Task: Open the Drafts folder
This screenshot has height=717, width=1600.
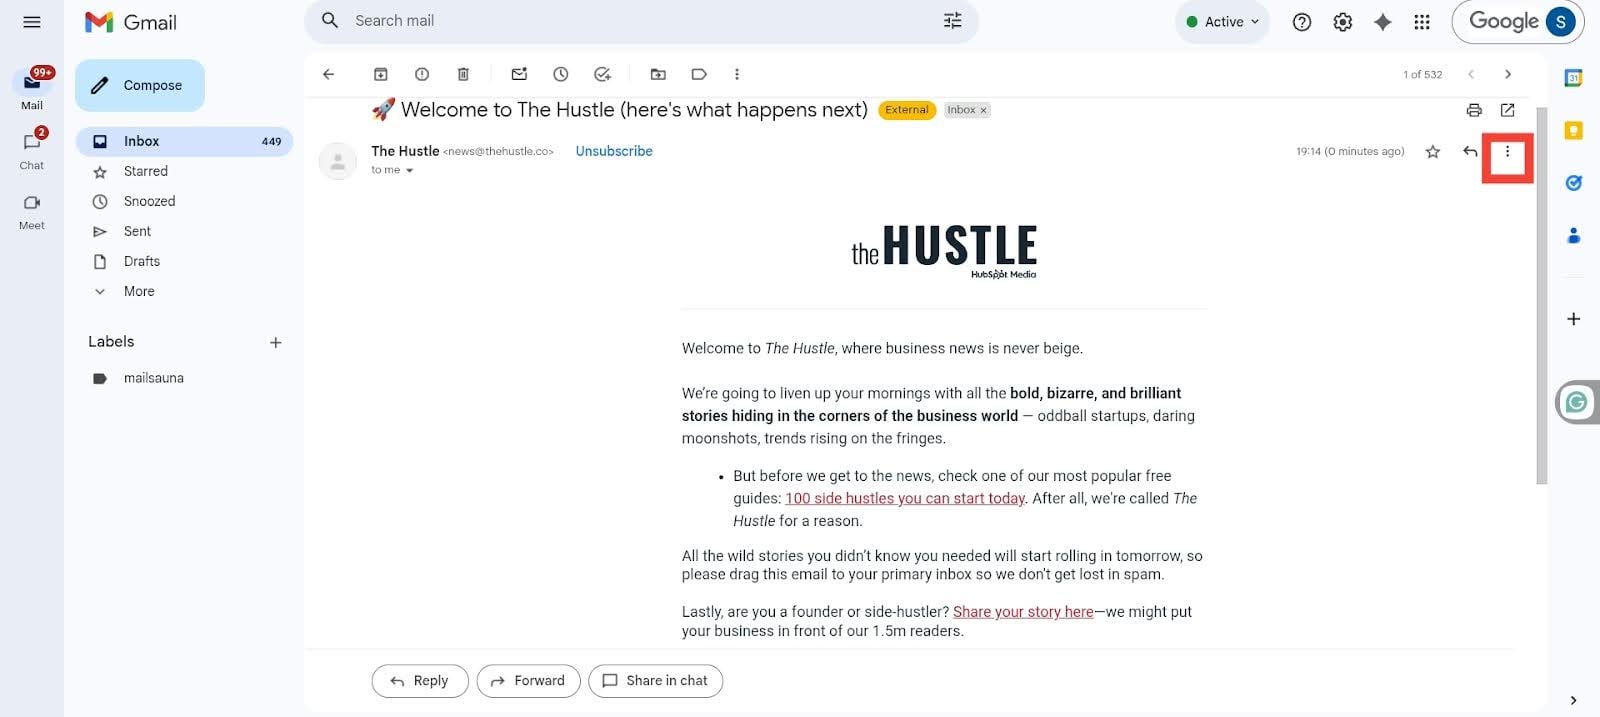Action: tap(141, 261)
